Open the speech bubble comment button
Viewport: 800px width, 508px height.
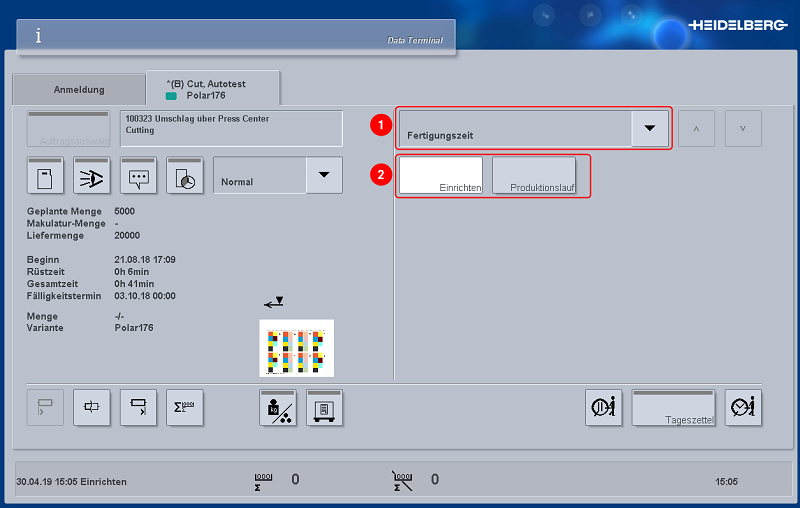pos(138,175)
